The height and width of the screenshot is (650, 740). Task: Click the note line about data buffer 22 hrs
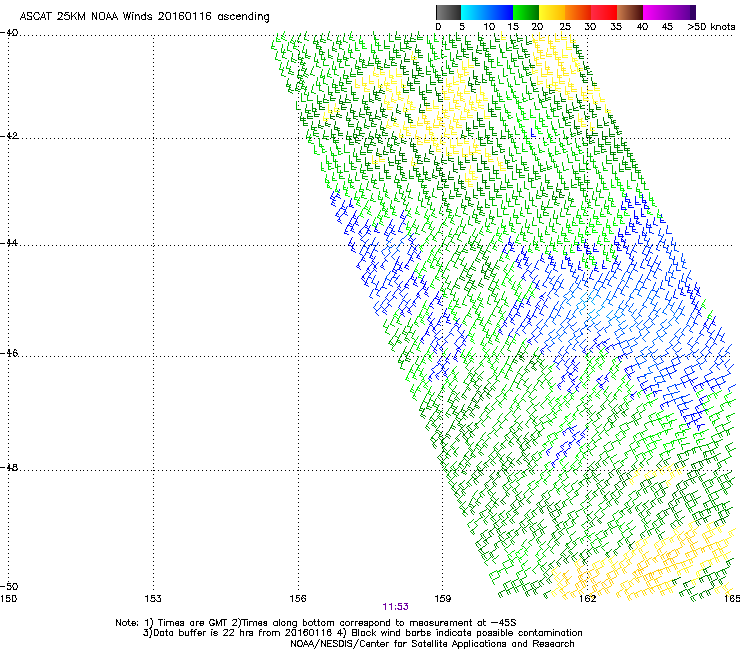[x=362, y=633]
